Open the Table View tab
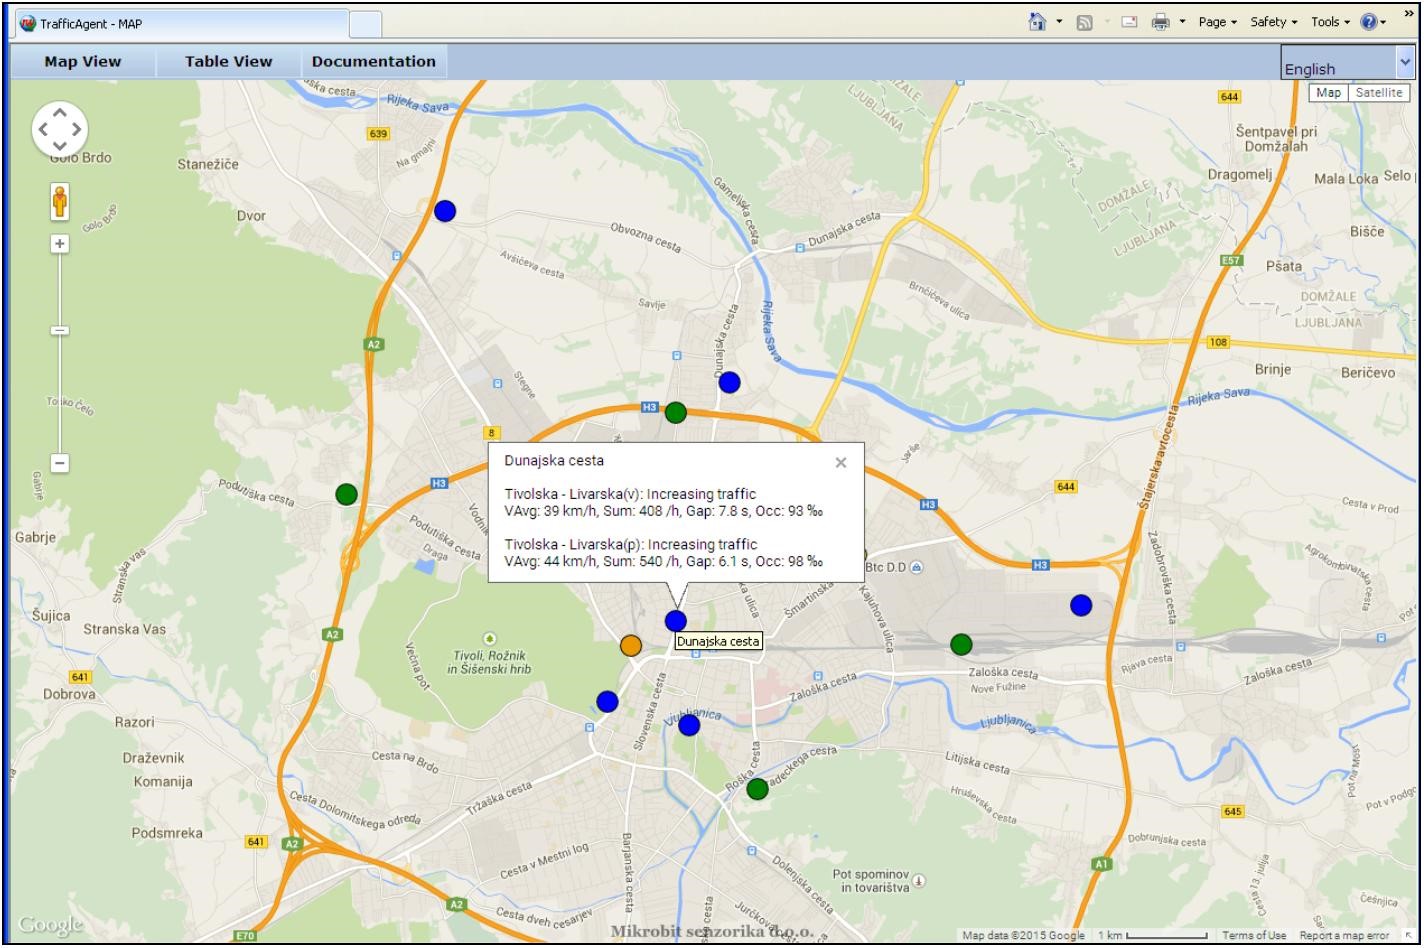The height and width of the screenshot is (948, 1424). (x=228, y=62)
